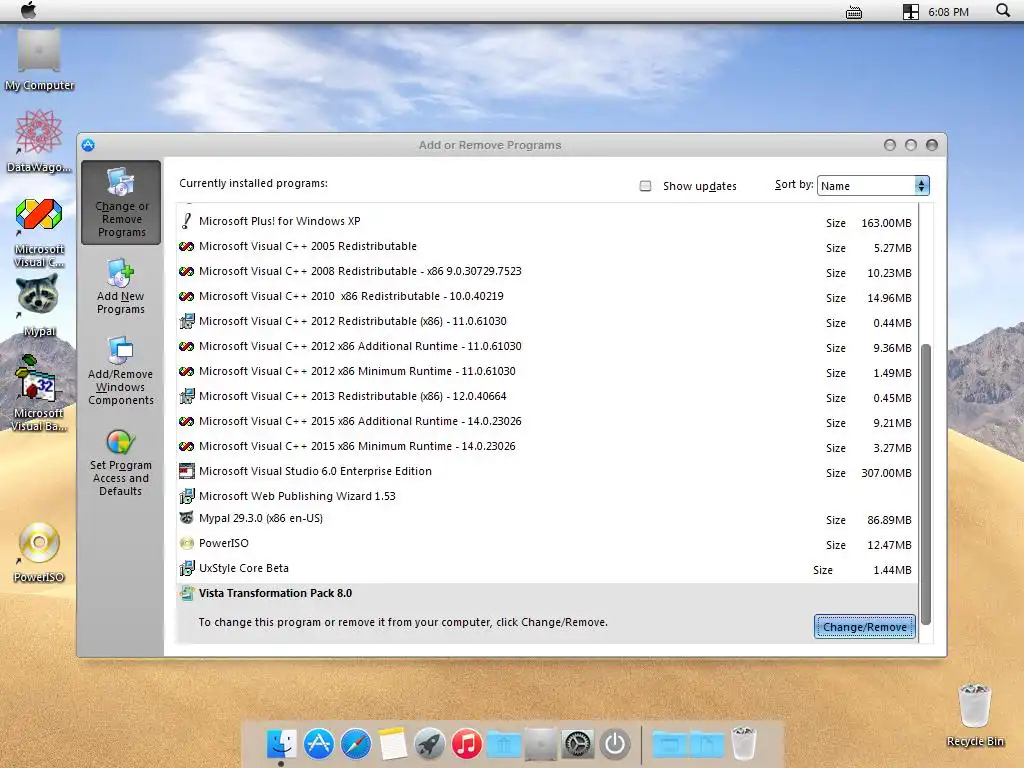Click the grid flag icon beside the clock

pos(910,12)
